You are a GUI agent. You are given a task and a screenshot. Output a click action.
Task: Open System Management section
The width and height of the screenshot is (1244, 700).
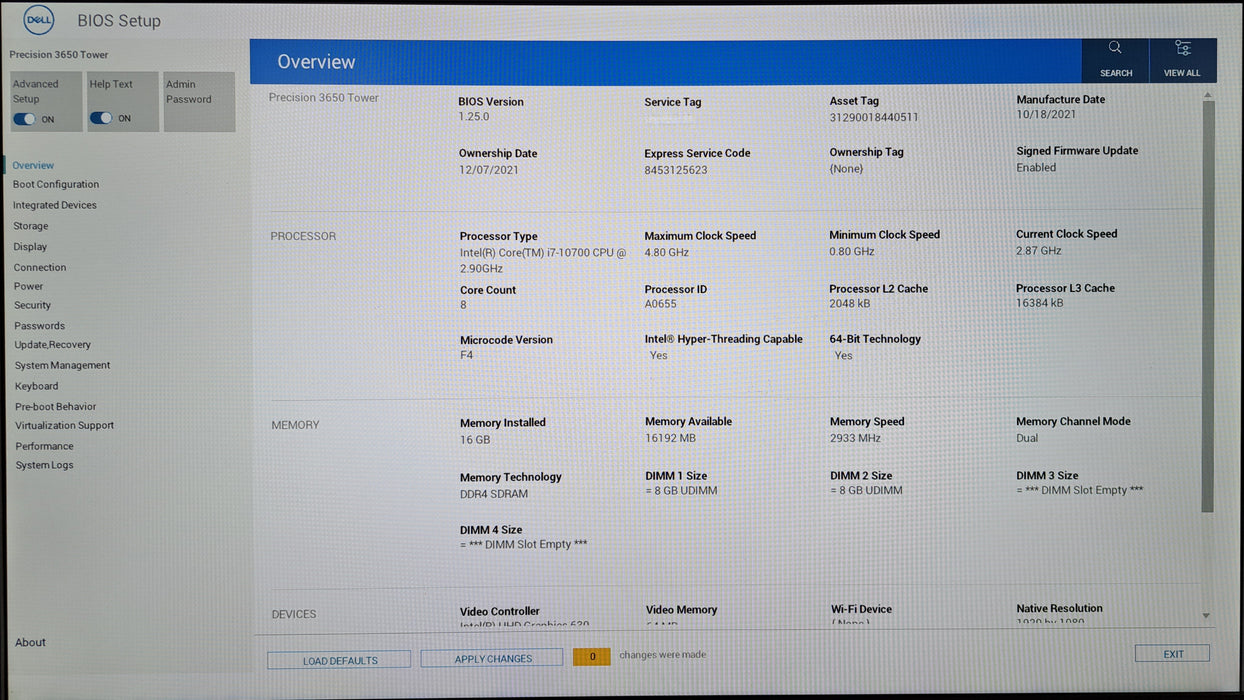(63, 365)
